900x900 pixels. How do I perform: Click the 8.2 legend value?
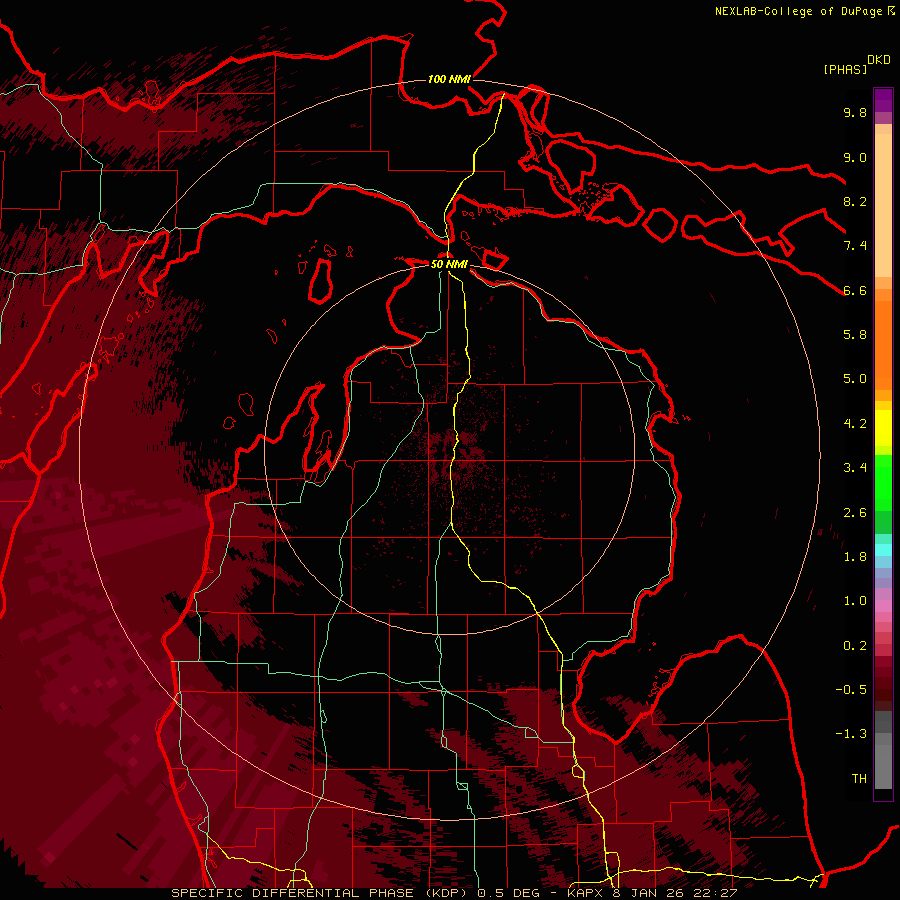point(855,201)
